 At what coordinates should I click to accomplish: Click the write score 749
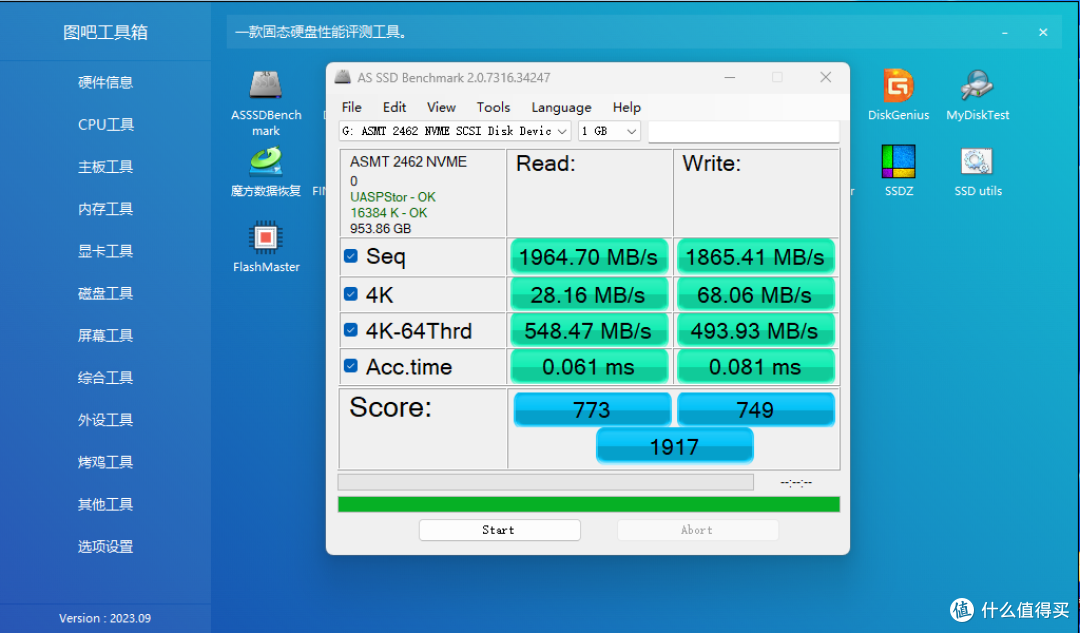pos(756,409)
